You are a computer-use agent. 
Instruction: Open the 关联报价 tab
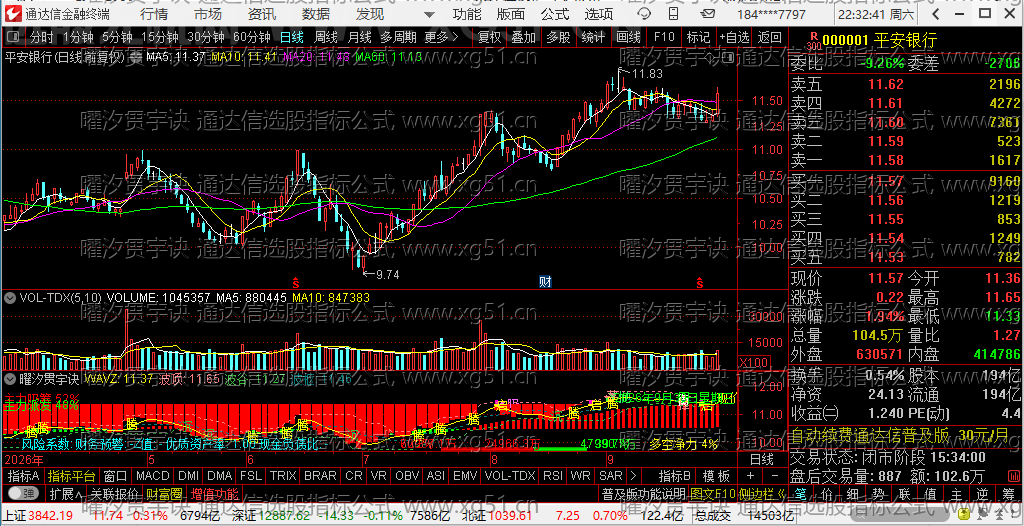click(x=114, y=493)
